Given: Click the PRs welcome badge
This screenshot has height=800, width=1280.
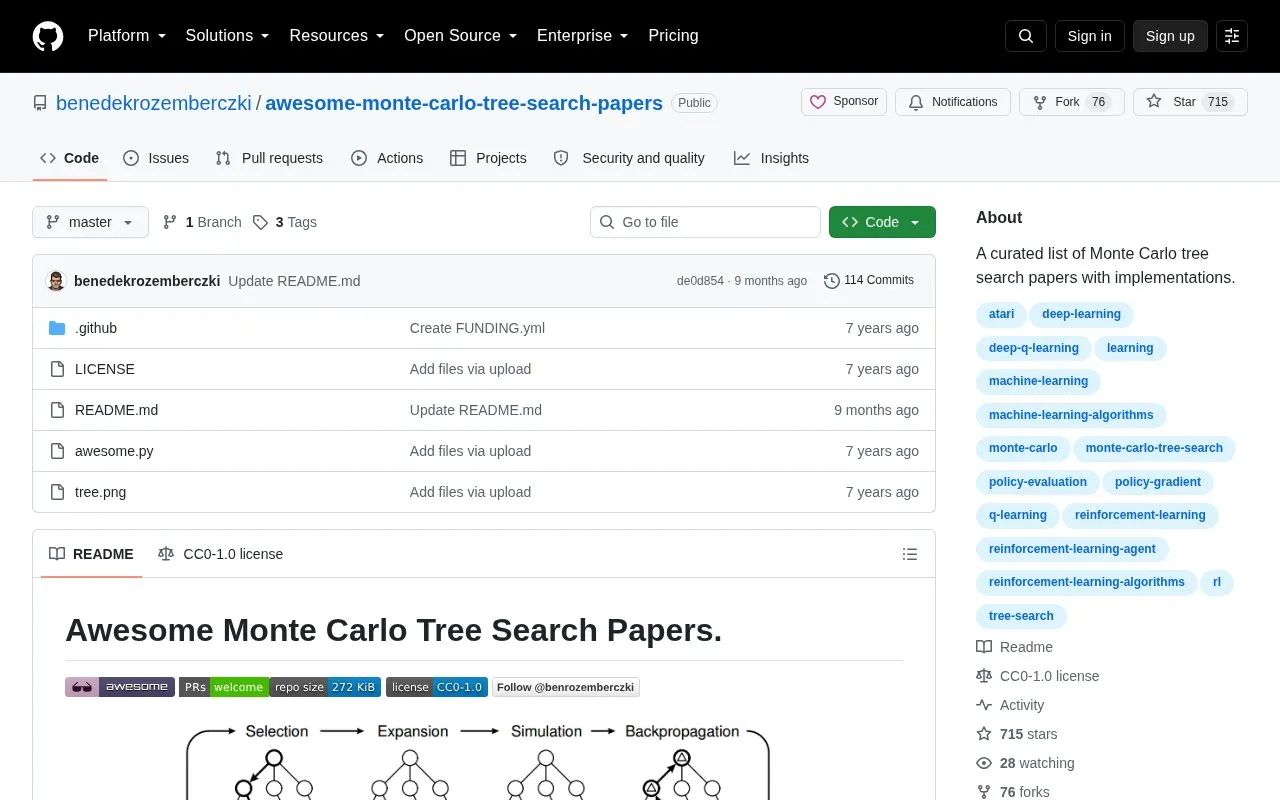Looking at the screenshot, I should (x=224, y=687).
